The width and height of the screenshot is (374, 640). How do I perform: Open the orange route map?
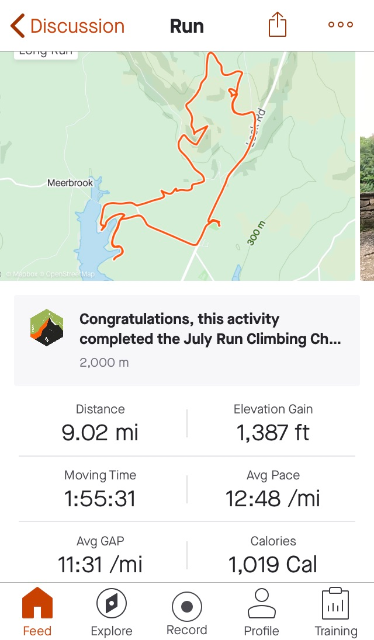[x=178, y=166]
